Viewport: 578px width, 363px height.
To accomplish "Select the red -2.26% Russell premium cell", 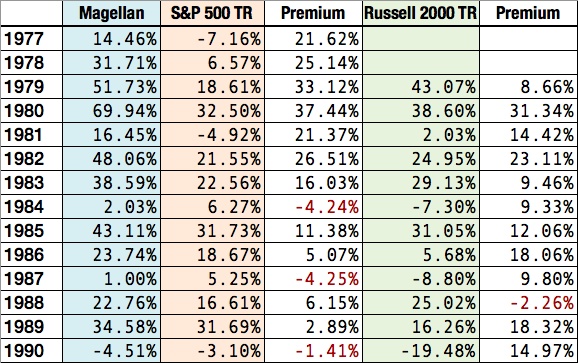I will coord(528,303).
